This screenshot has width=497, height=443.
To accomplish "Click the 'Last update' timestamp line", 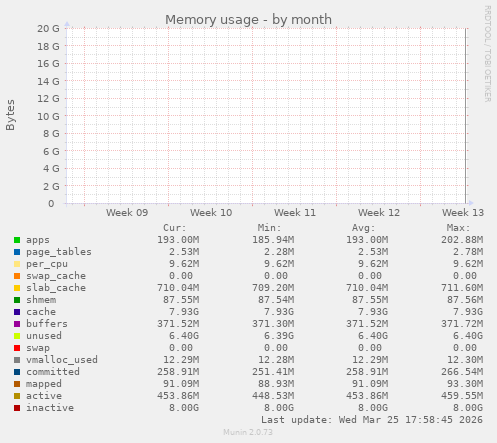I will [372, 420].
